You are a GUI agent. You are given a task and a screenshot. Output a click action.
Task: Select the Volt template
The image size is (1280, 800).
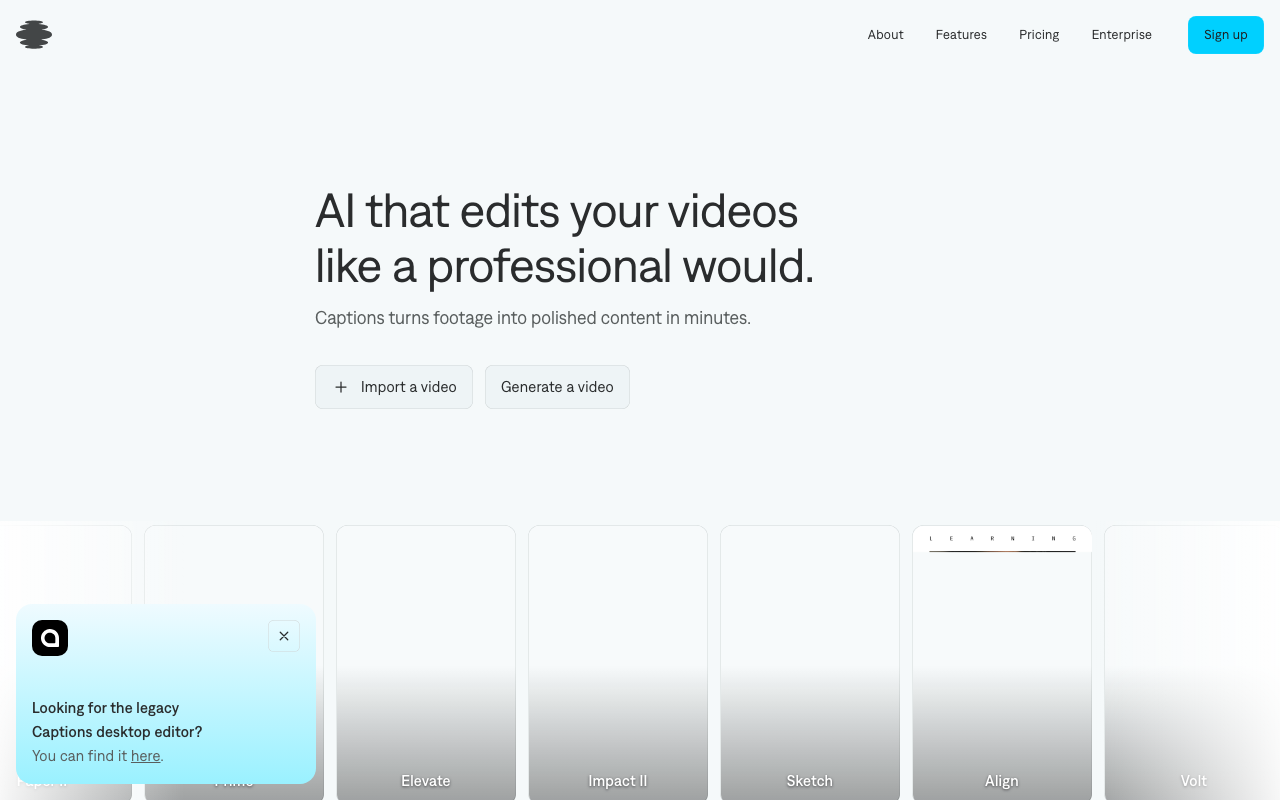click(1192, 660)
